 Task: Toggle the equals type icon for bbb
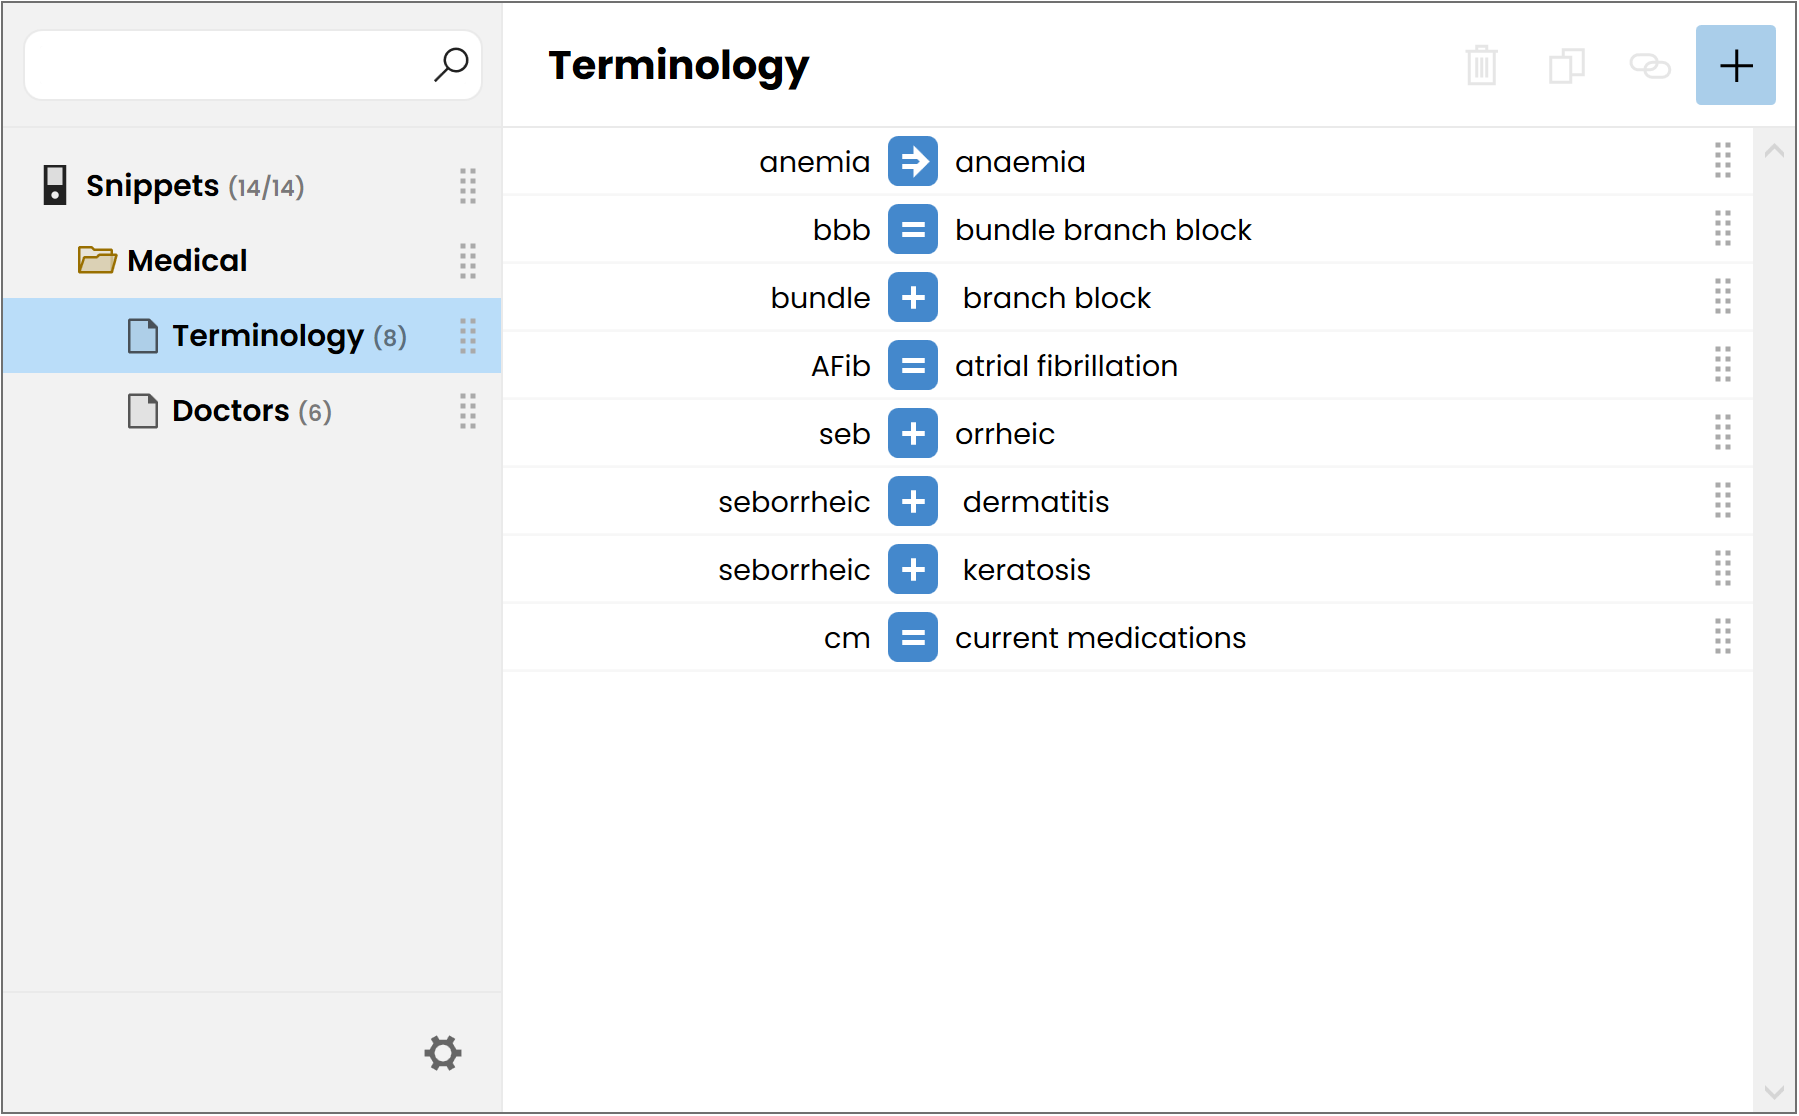(913, 230)
